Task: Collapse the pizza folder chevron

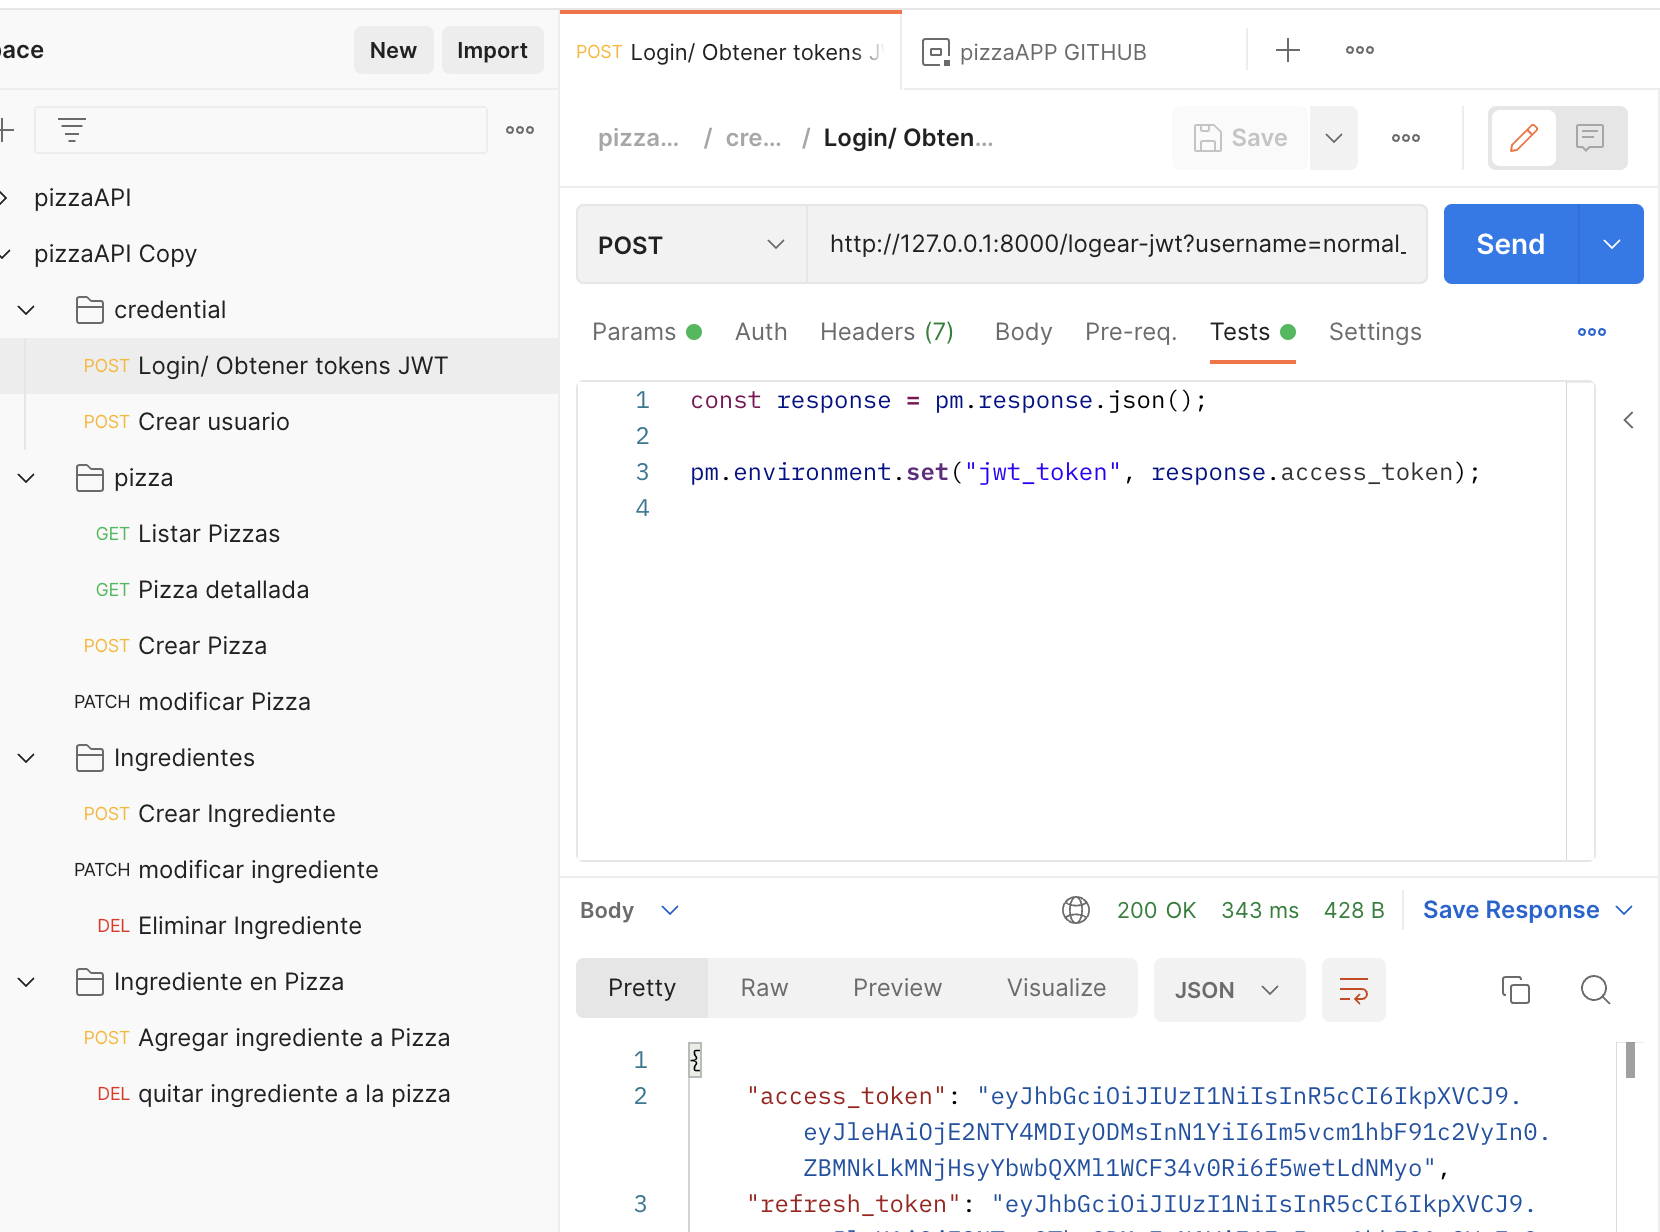Action: [27, 478]
